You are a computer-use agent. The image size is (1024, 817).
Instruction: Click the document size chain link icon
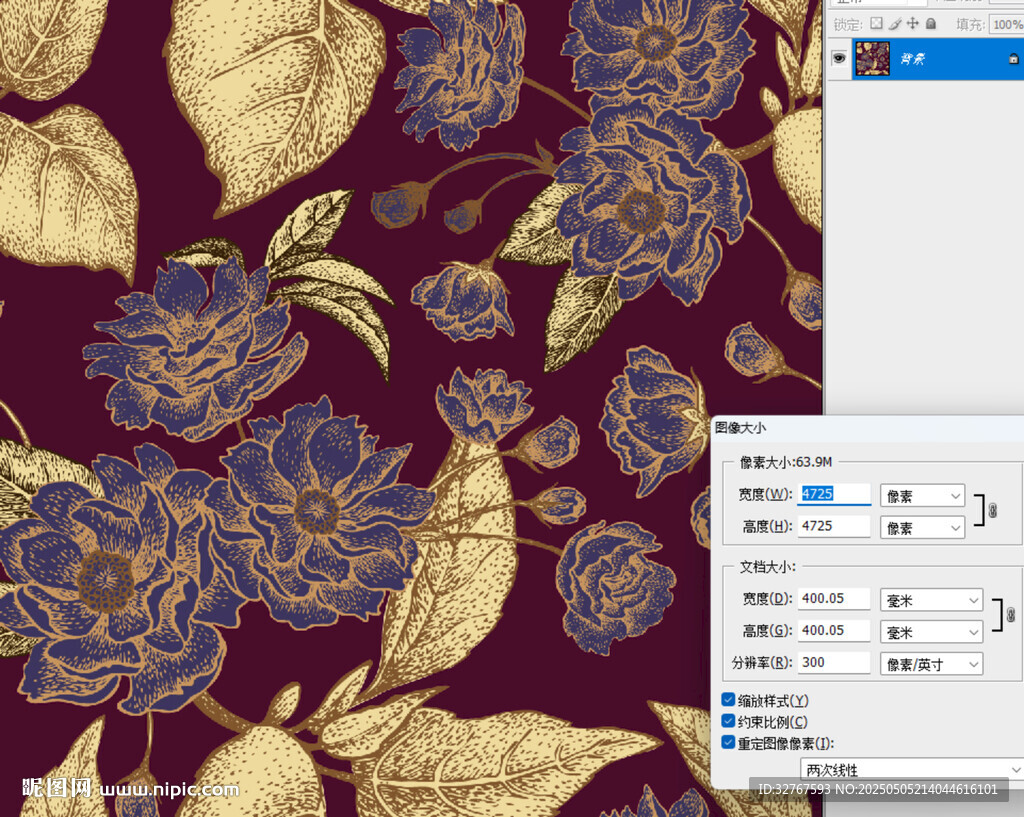tap(1011, 615)
